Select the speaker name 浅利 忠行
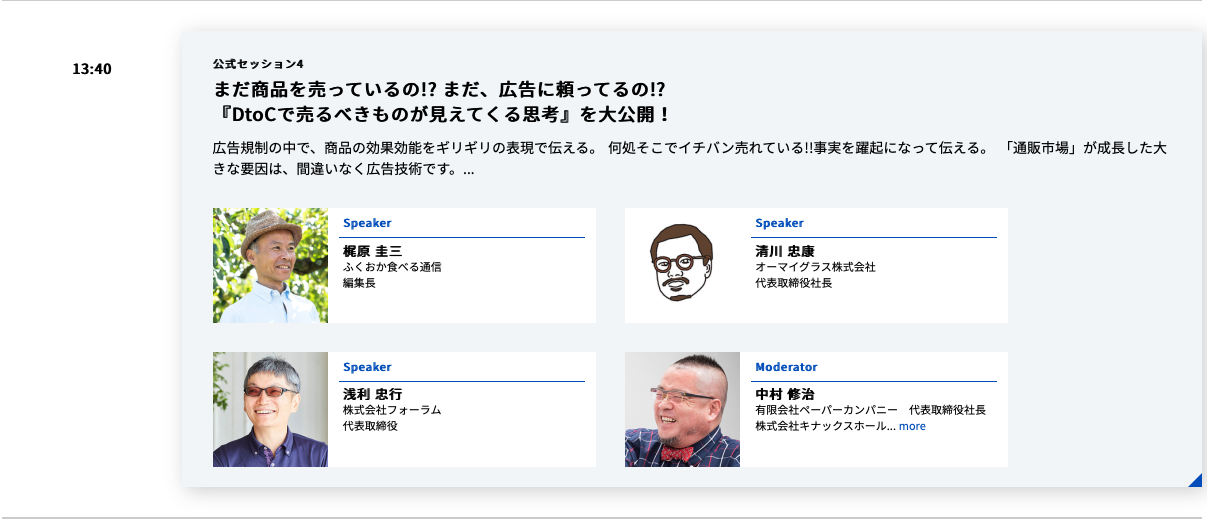 pos(372,394)
